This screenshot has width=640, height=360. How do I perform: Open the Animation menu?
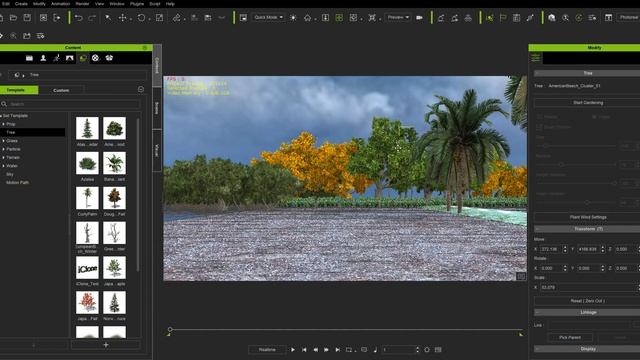coord(60,4)
